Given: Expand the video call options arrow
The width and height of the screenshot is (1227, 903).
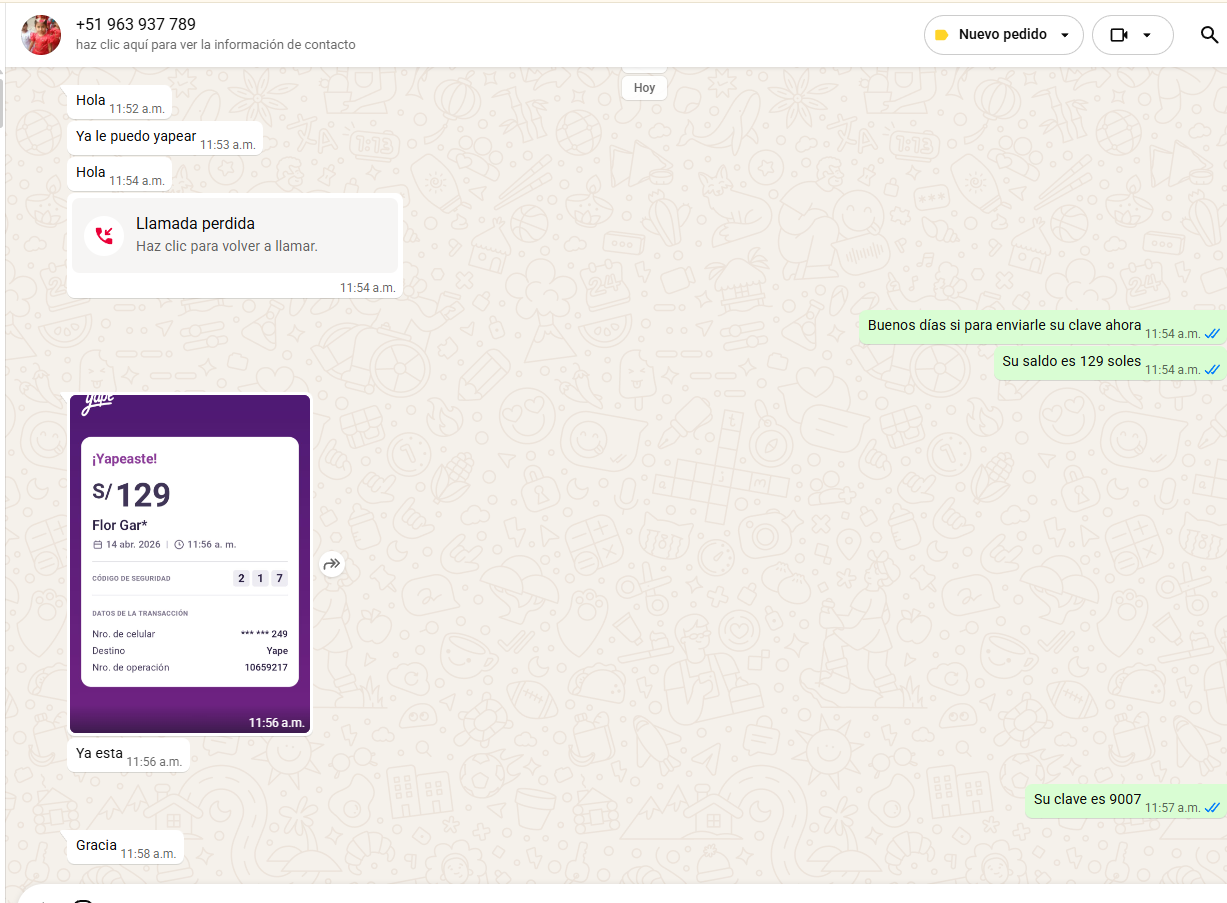Looking at the screenshot, I should click(x=1147, y=35).
